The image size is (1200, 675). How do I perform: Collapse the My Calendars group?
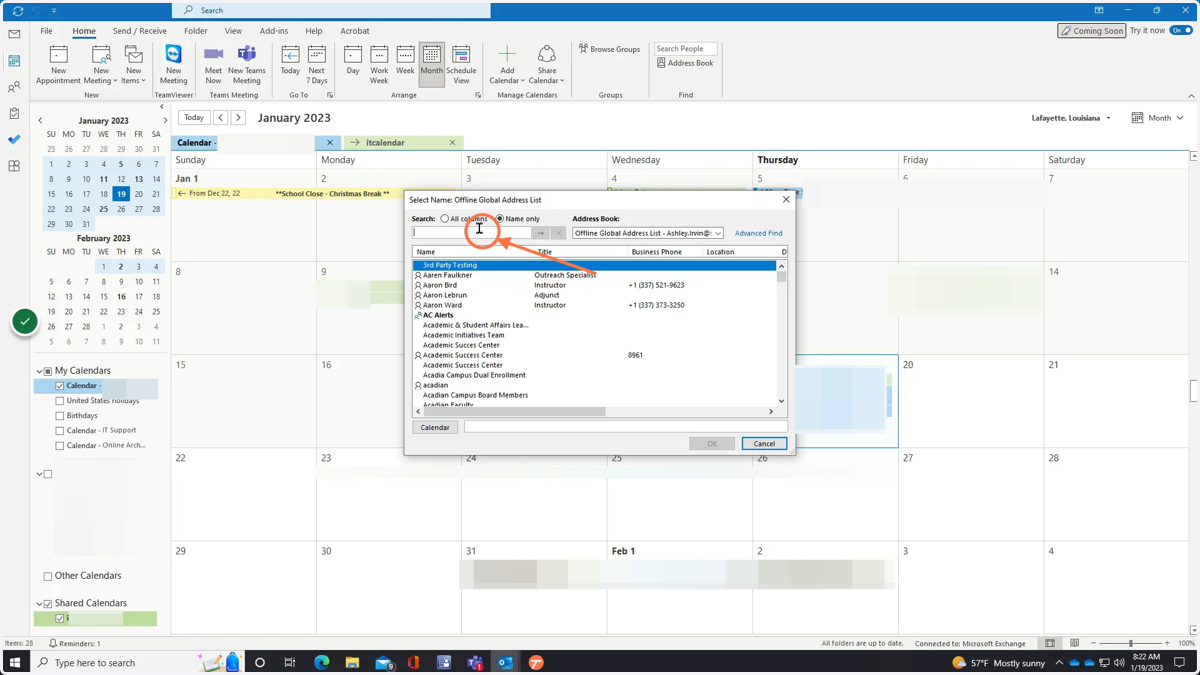(39, 371)
